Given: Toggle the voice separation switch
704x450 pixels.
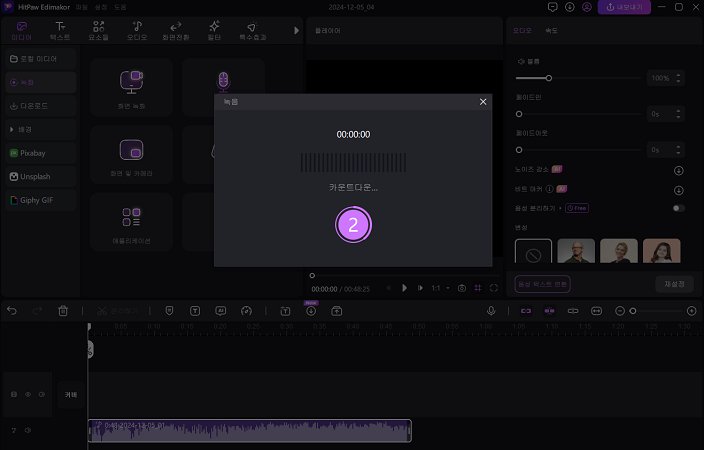Looking at the screenshot, I should [x=679, y=208].
